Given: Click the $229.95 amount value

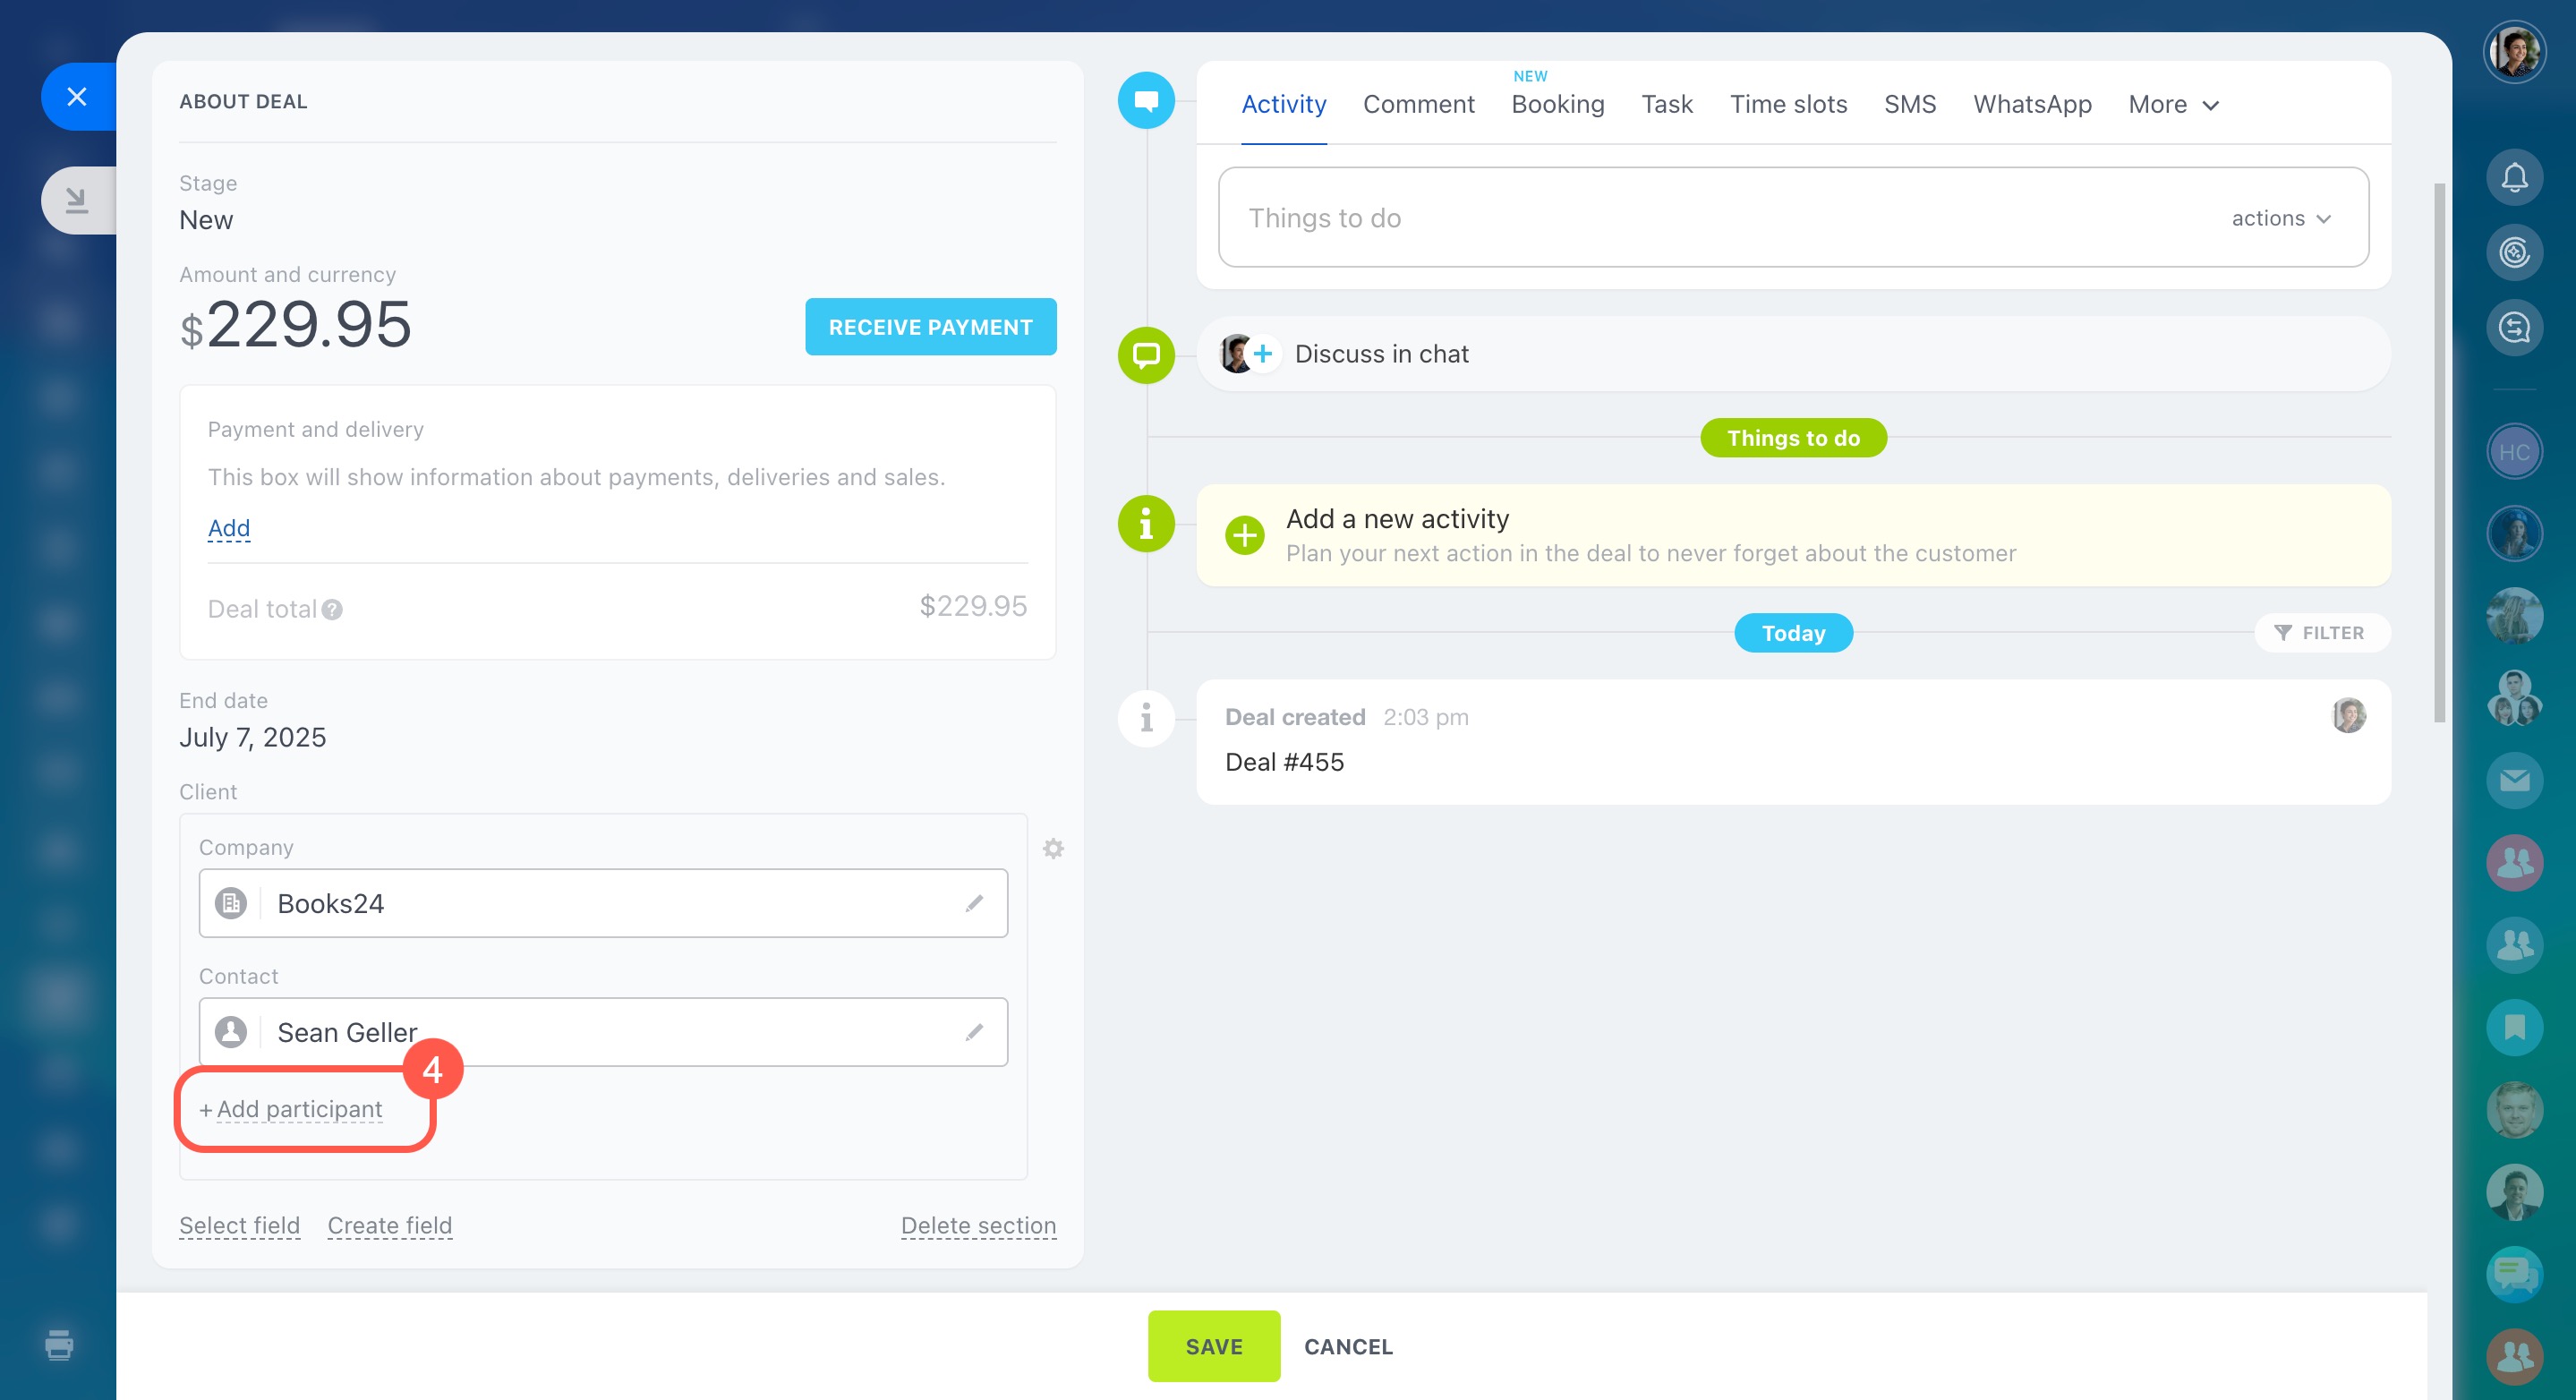Looking at the screenshot, I should (x=295, y=325).
